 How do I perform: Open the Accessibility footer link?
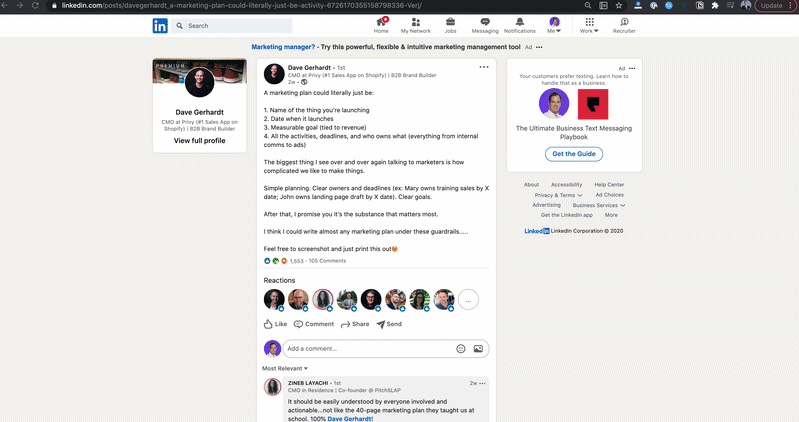566,184
